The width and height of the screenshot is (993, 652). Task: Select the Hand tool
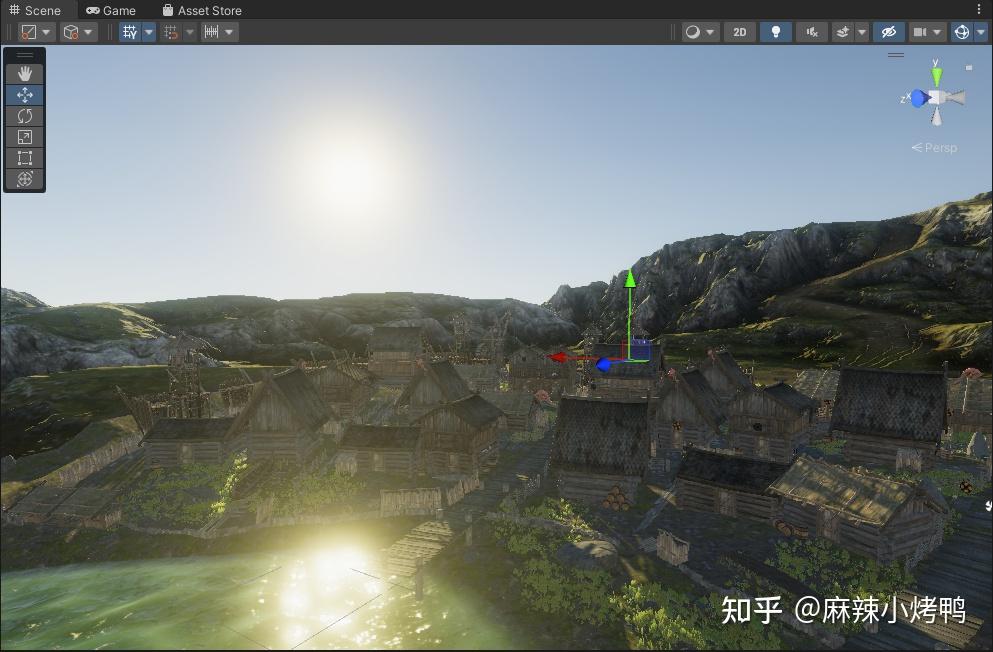click(24, 72)
